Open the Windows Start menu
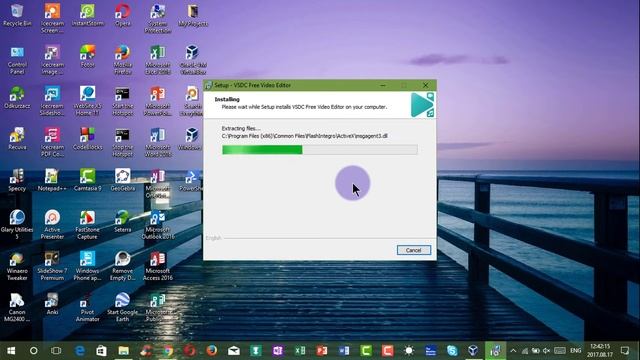Viewport: 640px width, 360px height. coord(11,351)
